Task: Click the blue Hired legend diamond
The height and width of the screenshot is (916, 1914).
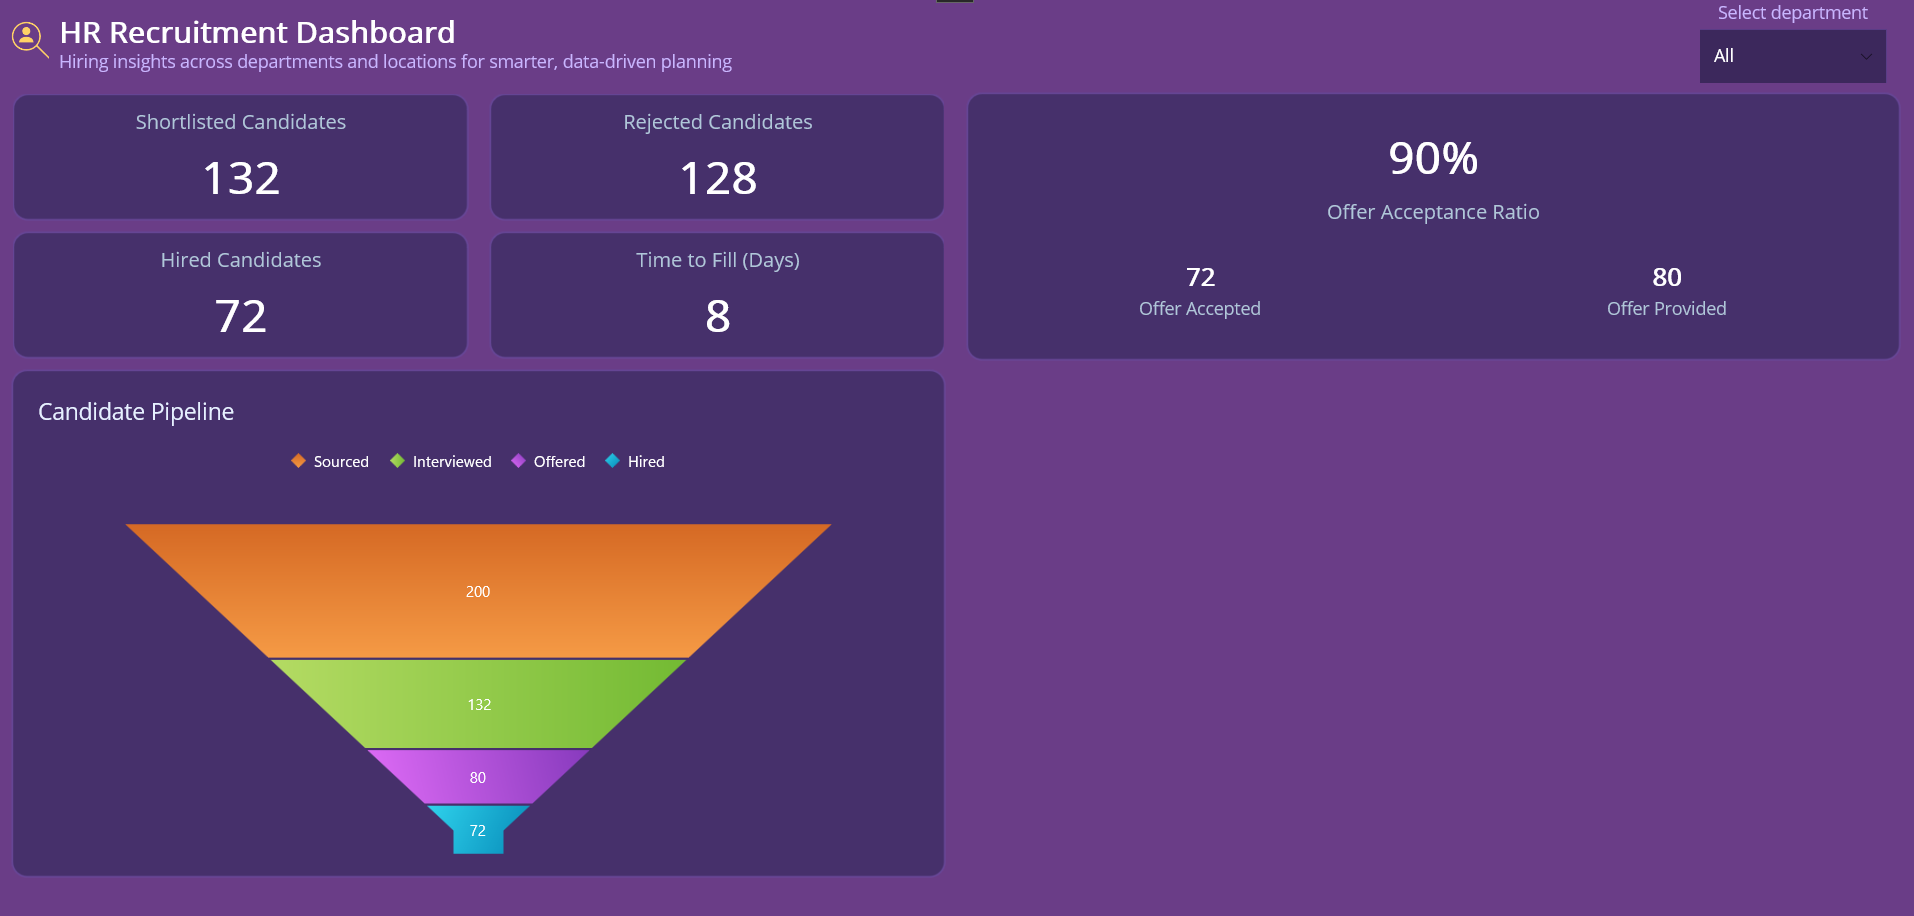Action: coord(612,461)
